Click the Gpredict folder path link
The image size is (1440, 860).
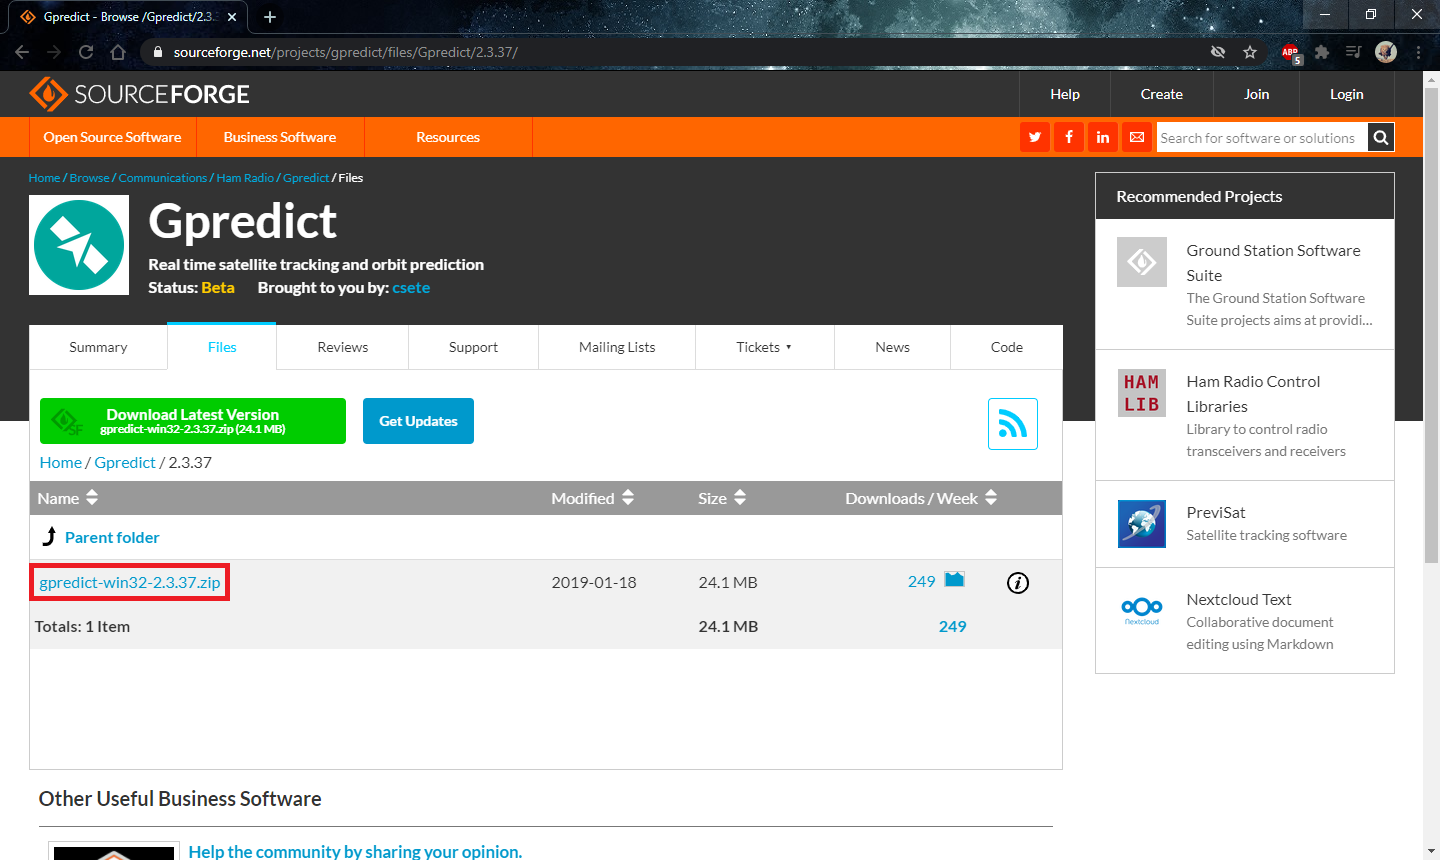(x=125, y=462)
